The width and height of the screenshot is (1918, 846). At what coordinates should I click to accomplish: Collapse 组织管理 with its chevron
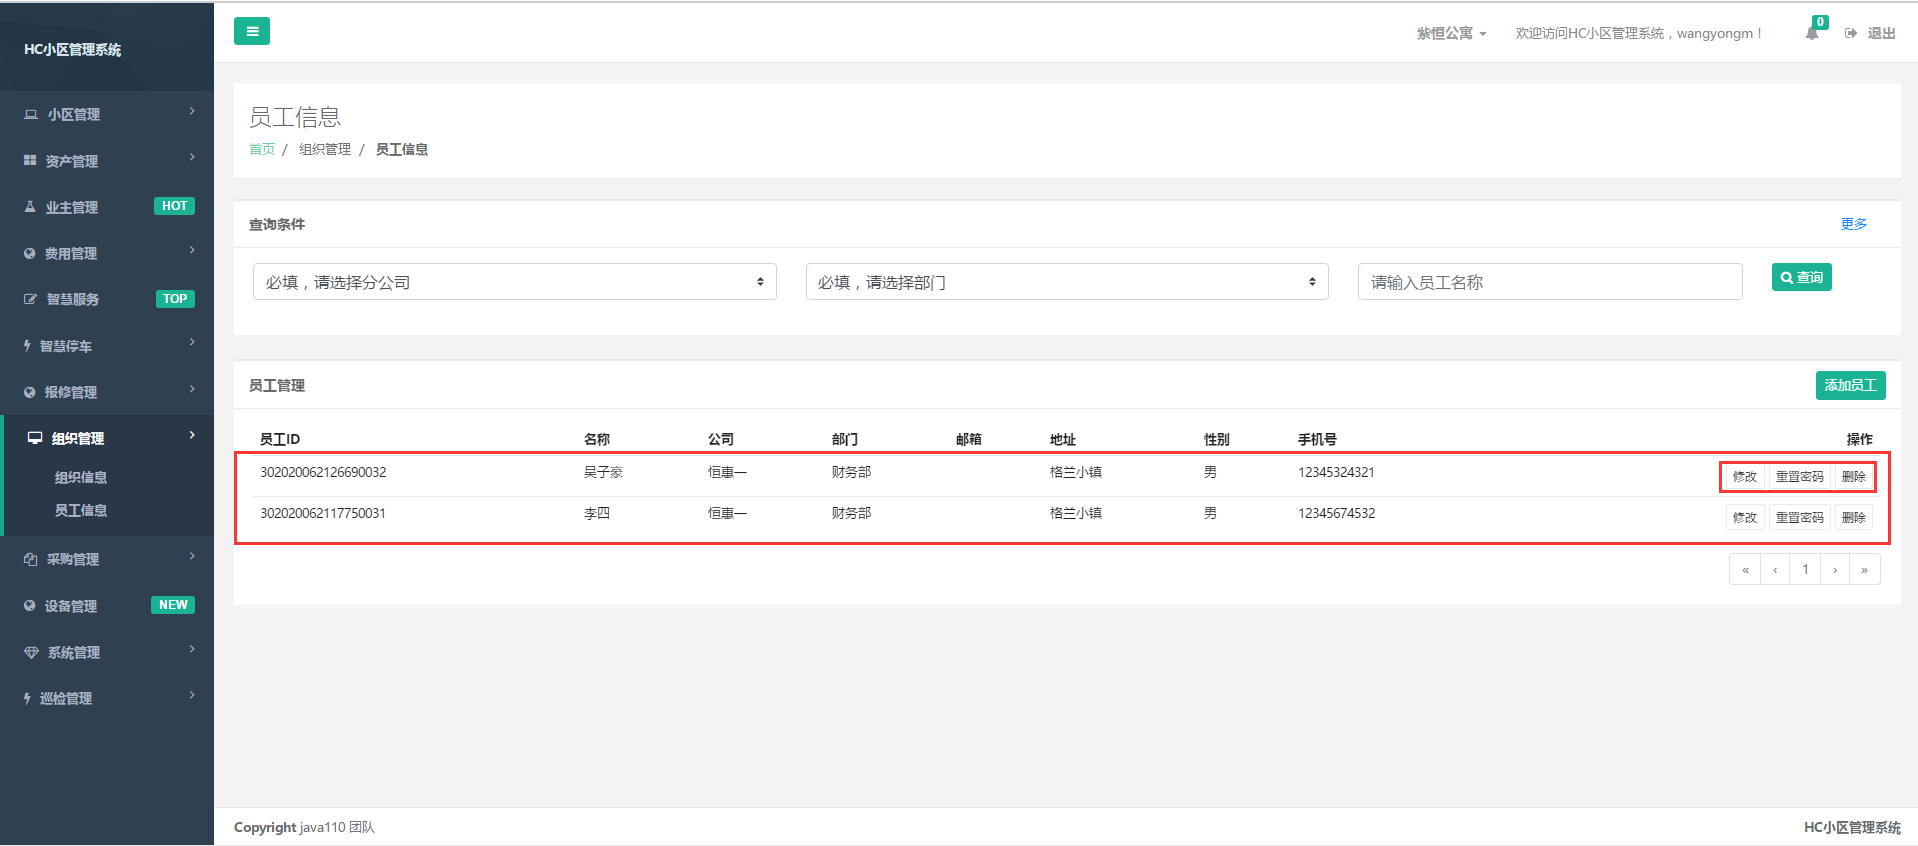point(192,435)
